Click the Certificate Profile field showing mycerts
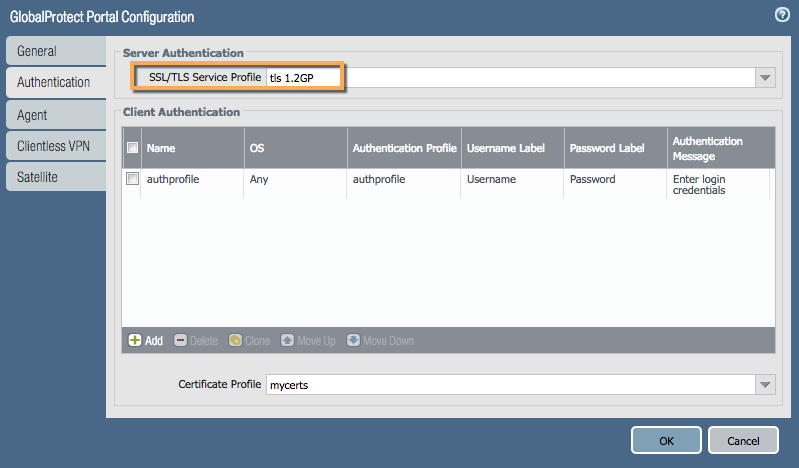 (x=511, y=384)
